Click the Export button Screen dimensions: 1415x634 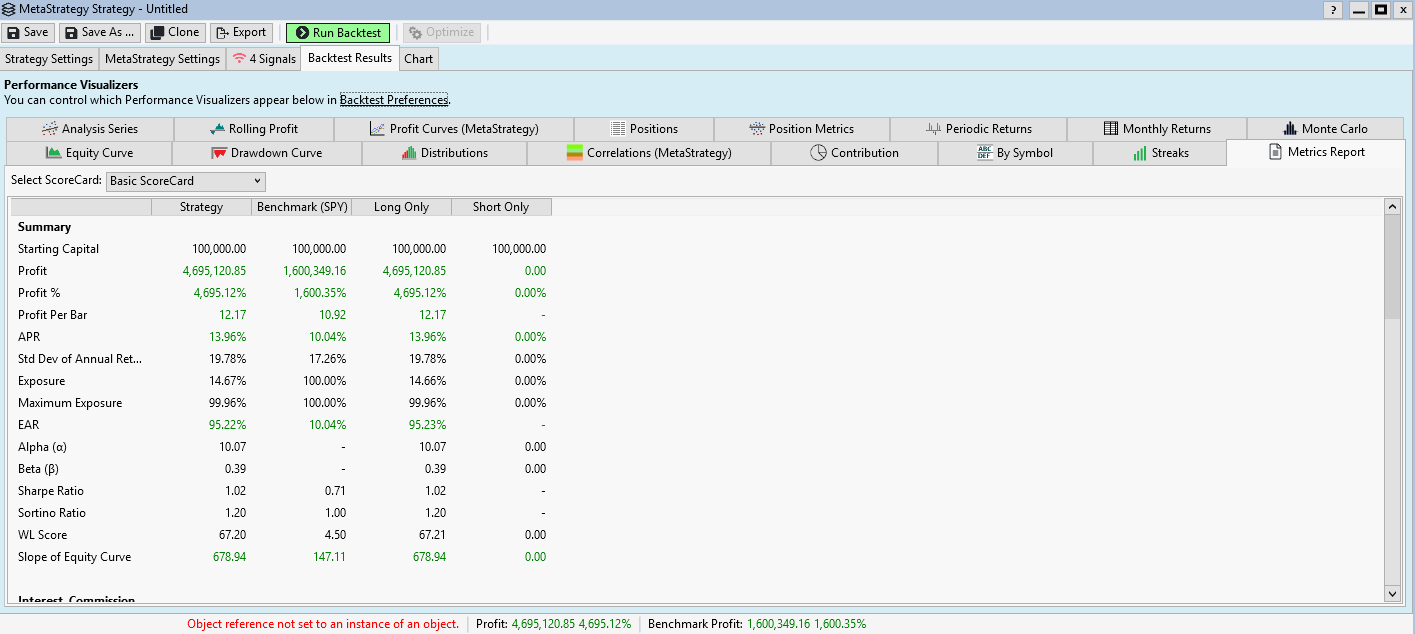point(240,33)
